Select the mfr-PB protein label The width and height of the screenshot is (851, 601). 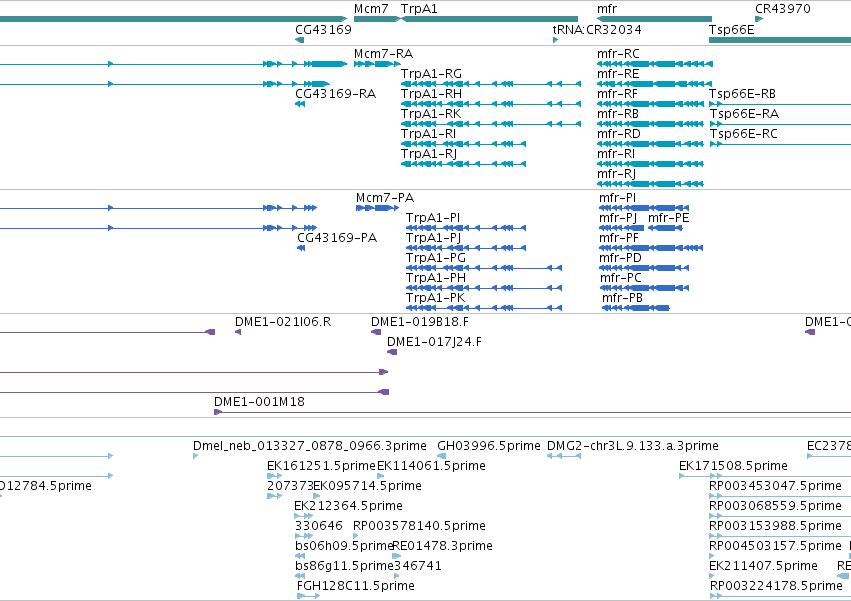(x=622, y=298)
